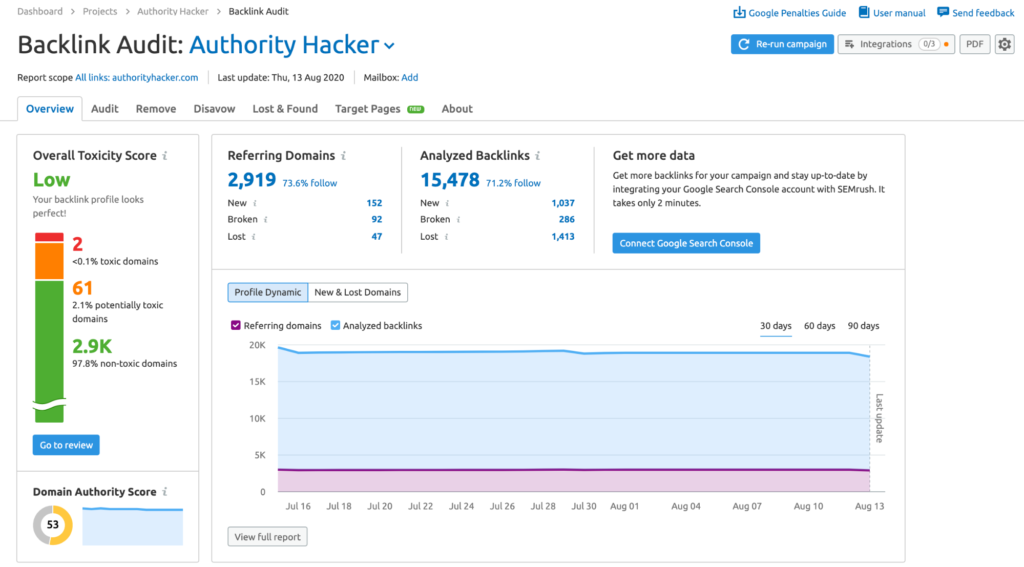Click the 1,037 new backlinks value
Screen dimensions: 1024x567
click(563, 203)
